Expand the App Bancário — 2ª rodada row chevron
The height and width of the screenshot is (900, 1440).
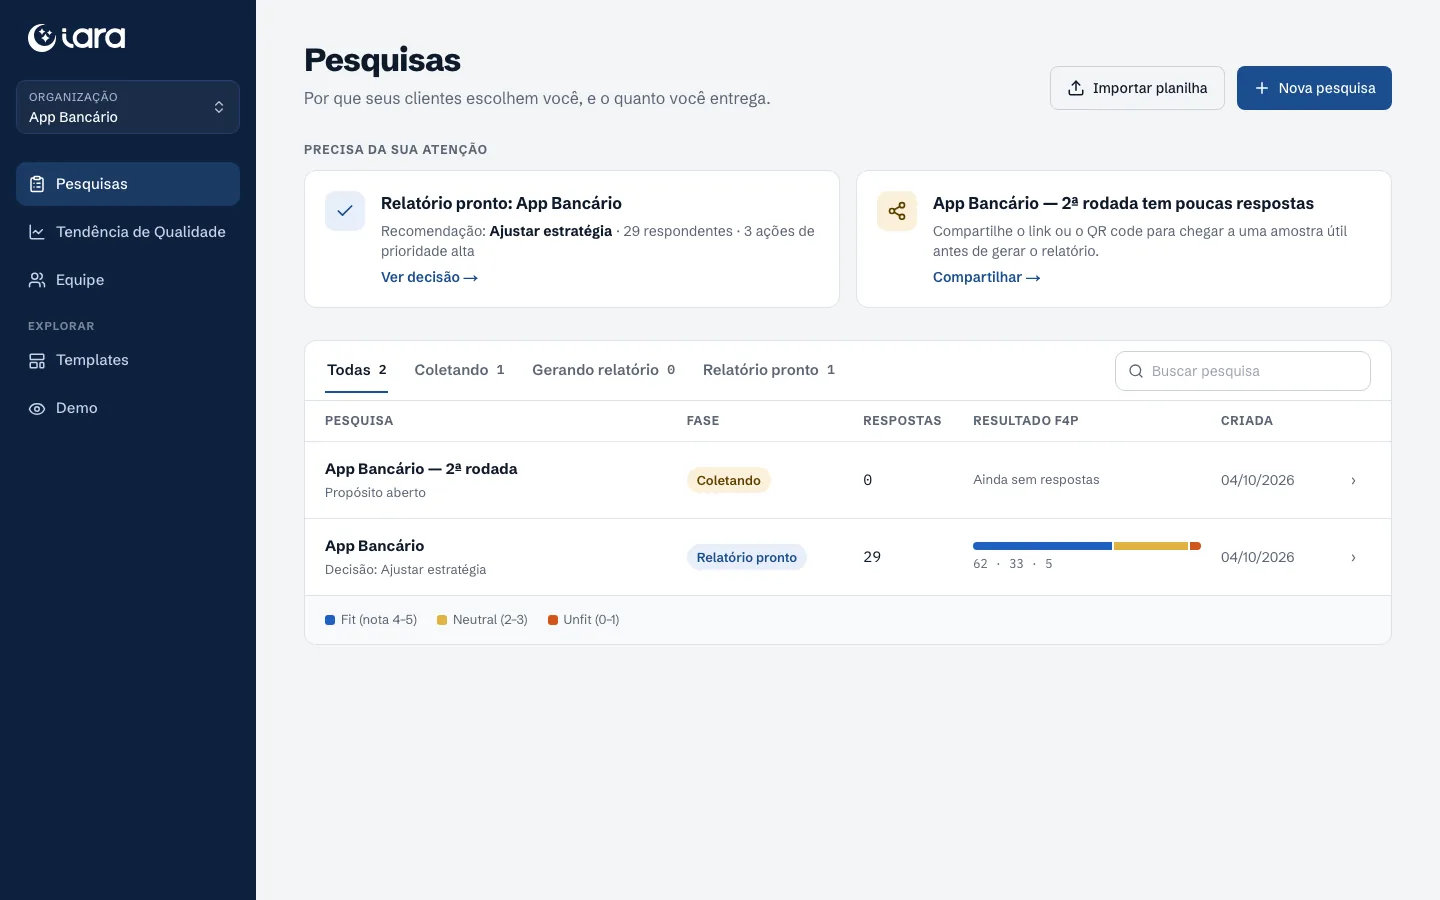pos(1354,481)
